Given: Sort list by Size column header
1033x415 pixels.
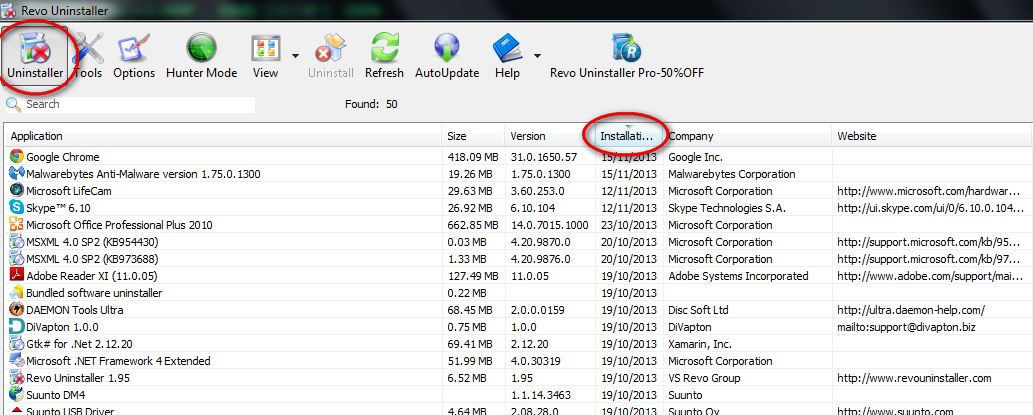Looking at the screenshot, I should point(474,136).
